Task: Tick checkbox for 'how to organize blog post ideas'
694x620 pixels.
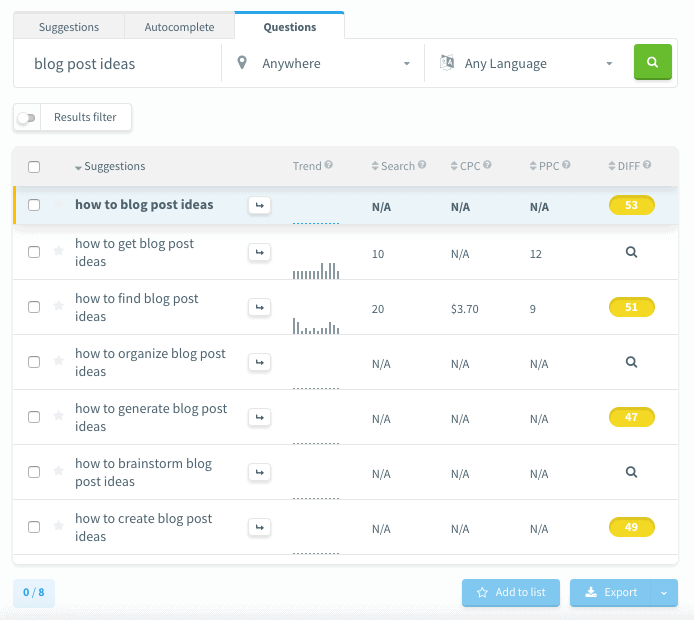Action: [x=34, y=362]
